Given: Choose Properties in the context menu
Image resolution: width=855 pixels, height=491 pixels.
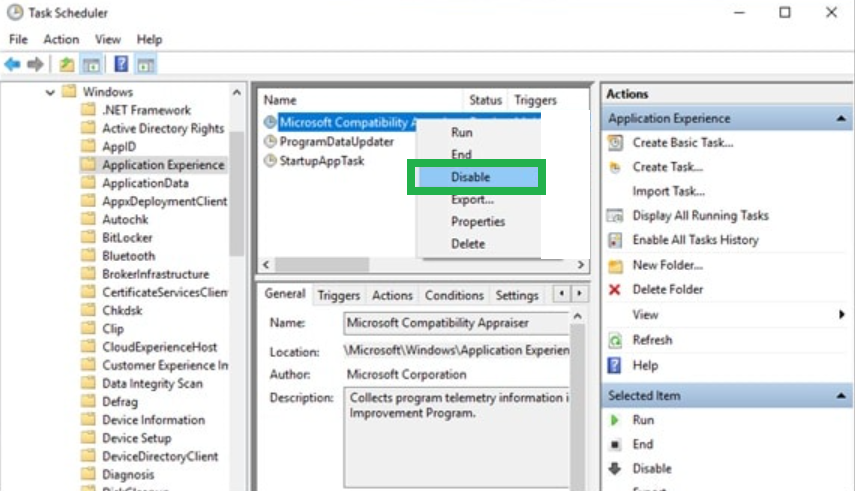Looking at the screenshot, I should coord(478,221).
